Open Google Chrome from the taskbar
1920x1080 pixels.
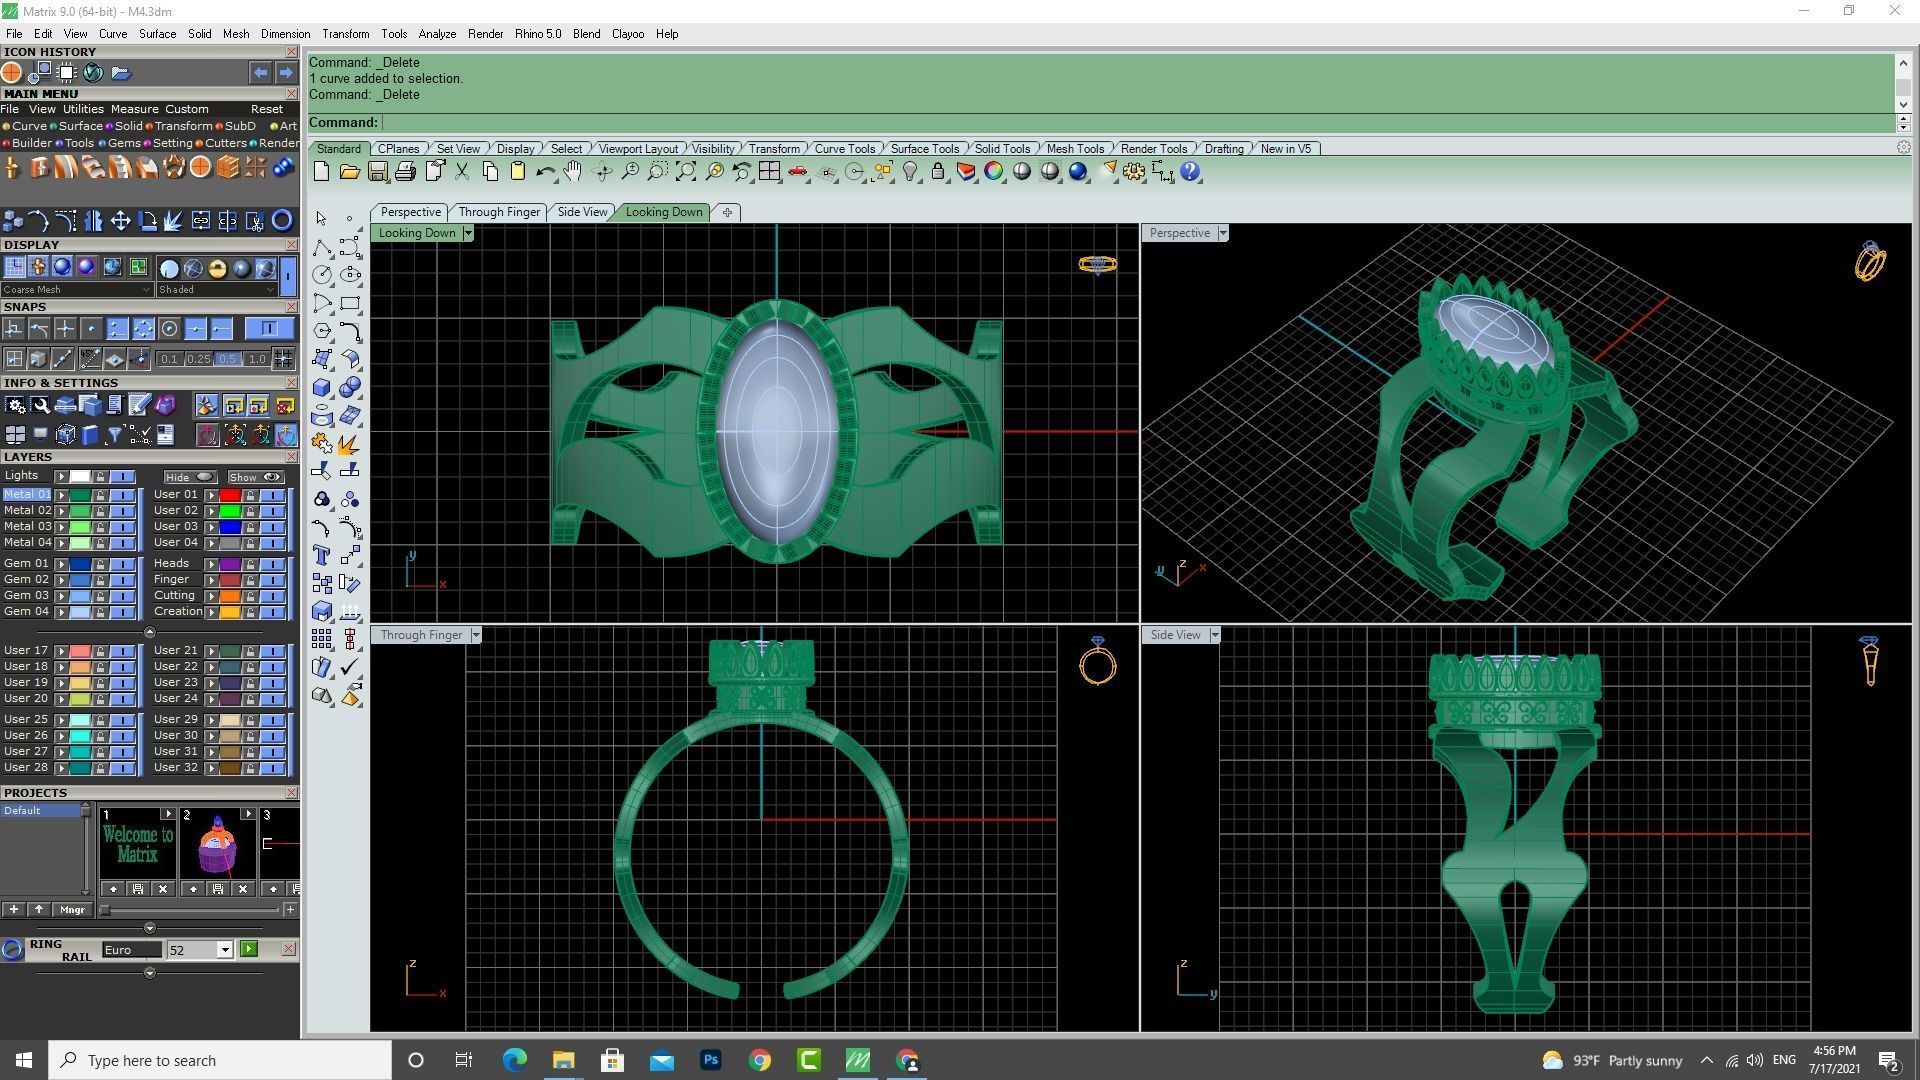click(760, 1060)
